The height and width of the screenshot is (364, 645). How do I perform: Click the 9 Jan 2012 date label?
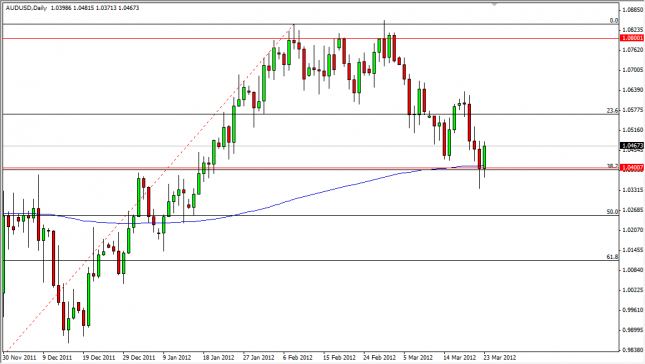pos(177,357)
